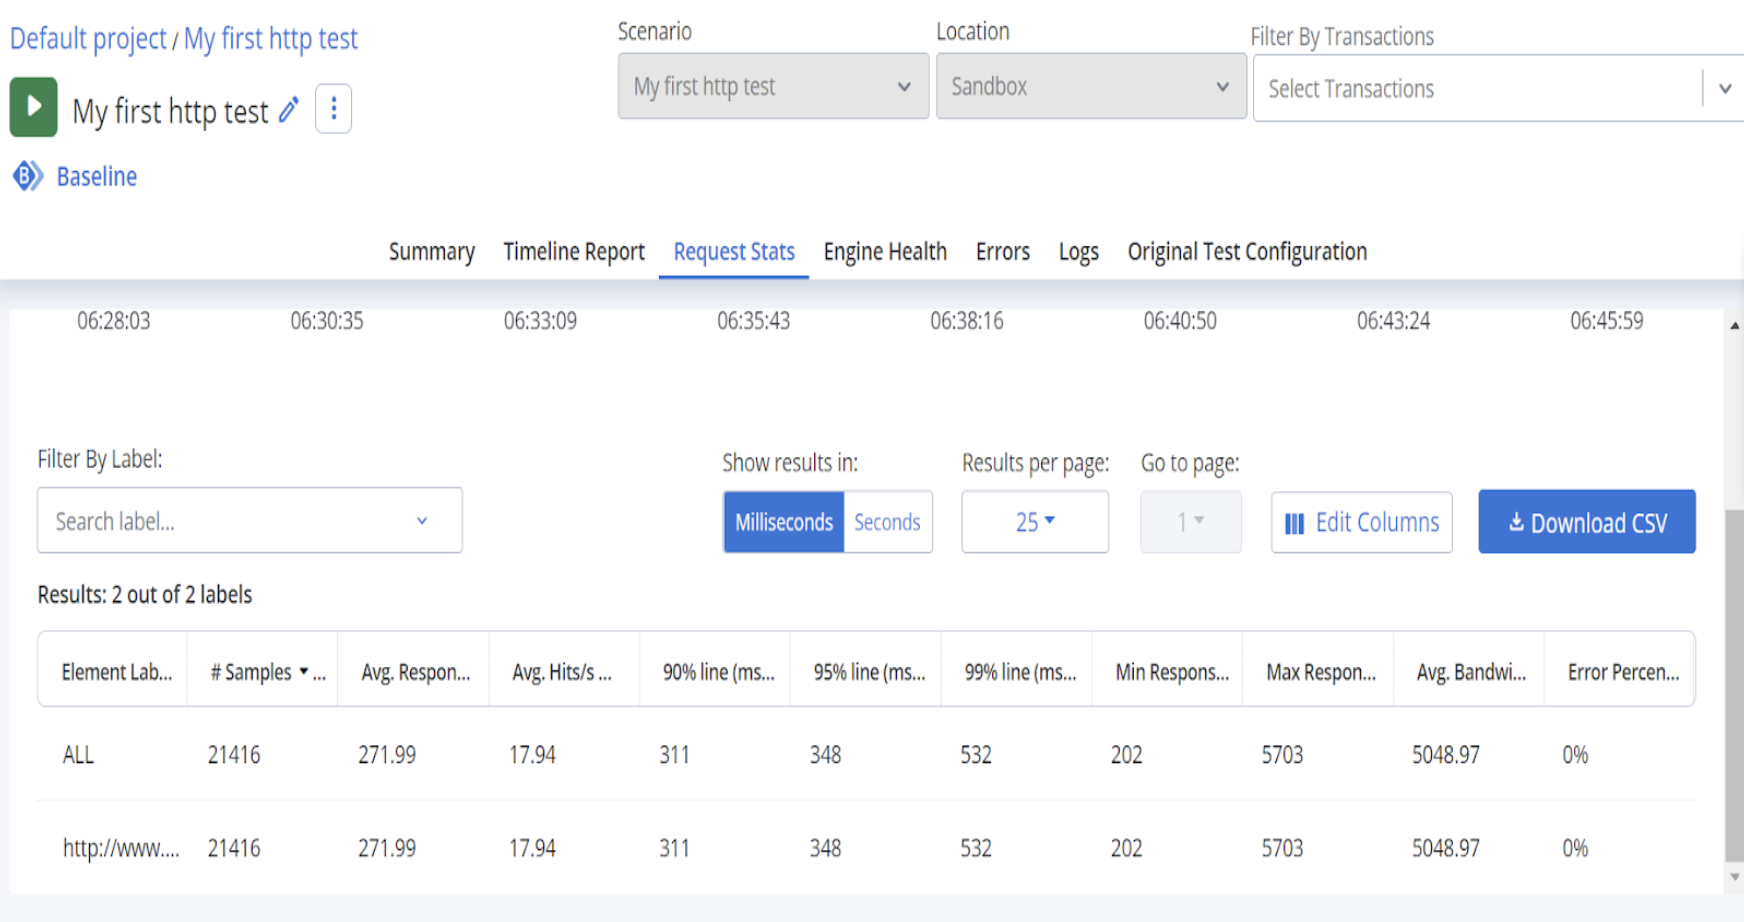The width and height of the screenshot is (1744, 922).
Task: Switch to the Timeline Report tab
Action: click(574, 252)
